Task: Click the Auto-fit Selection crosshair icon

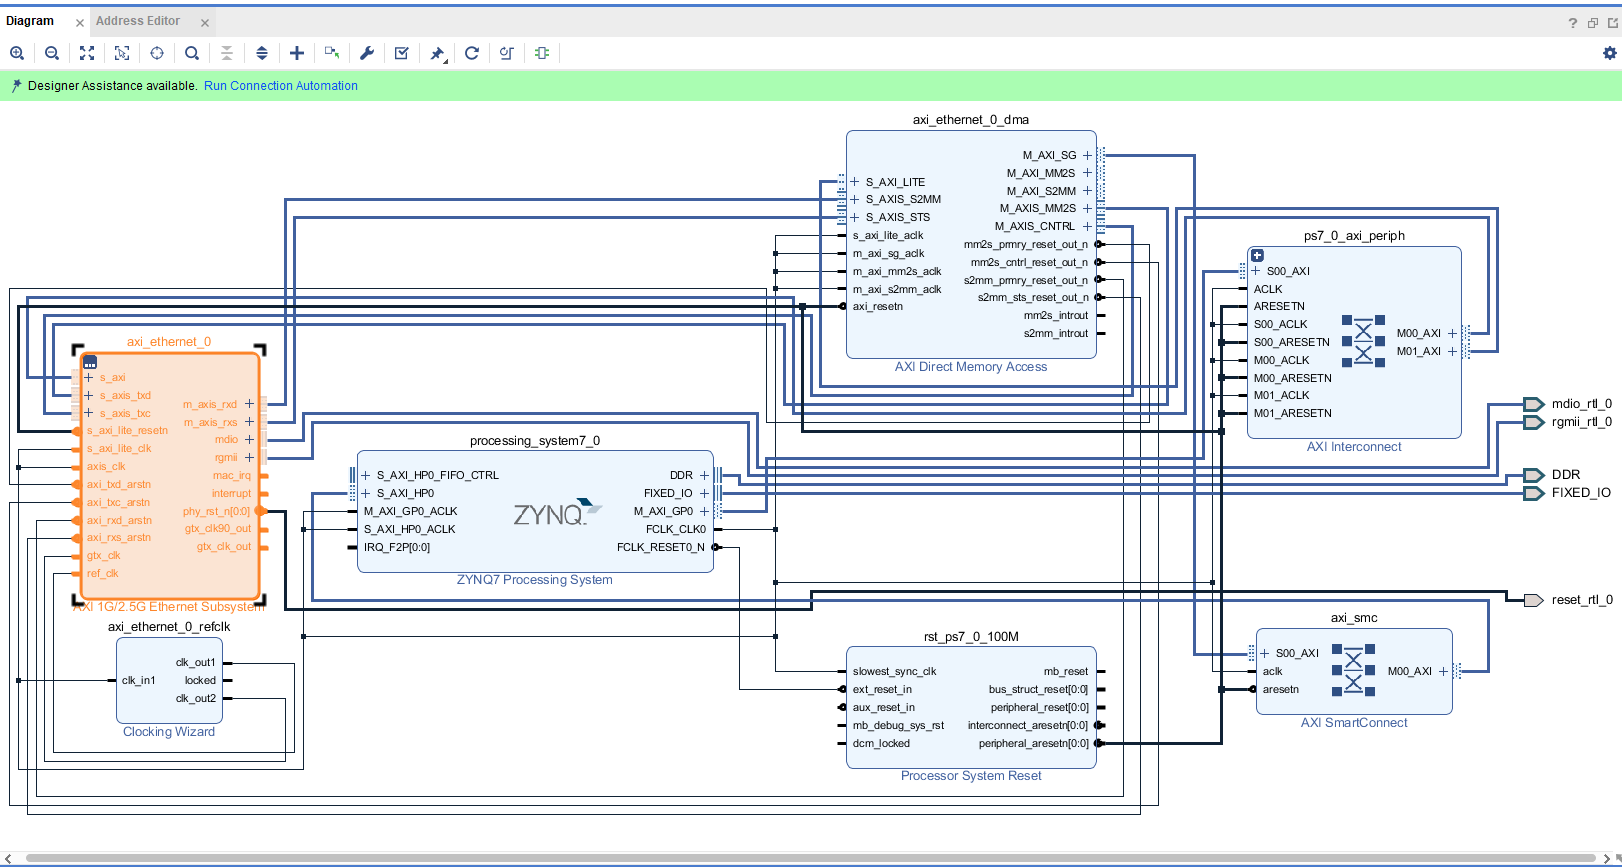Action: [157, 53]
